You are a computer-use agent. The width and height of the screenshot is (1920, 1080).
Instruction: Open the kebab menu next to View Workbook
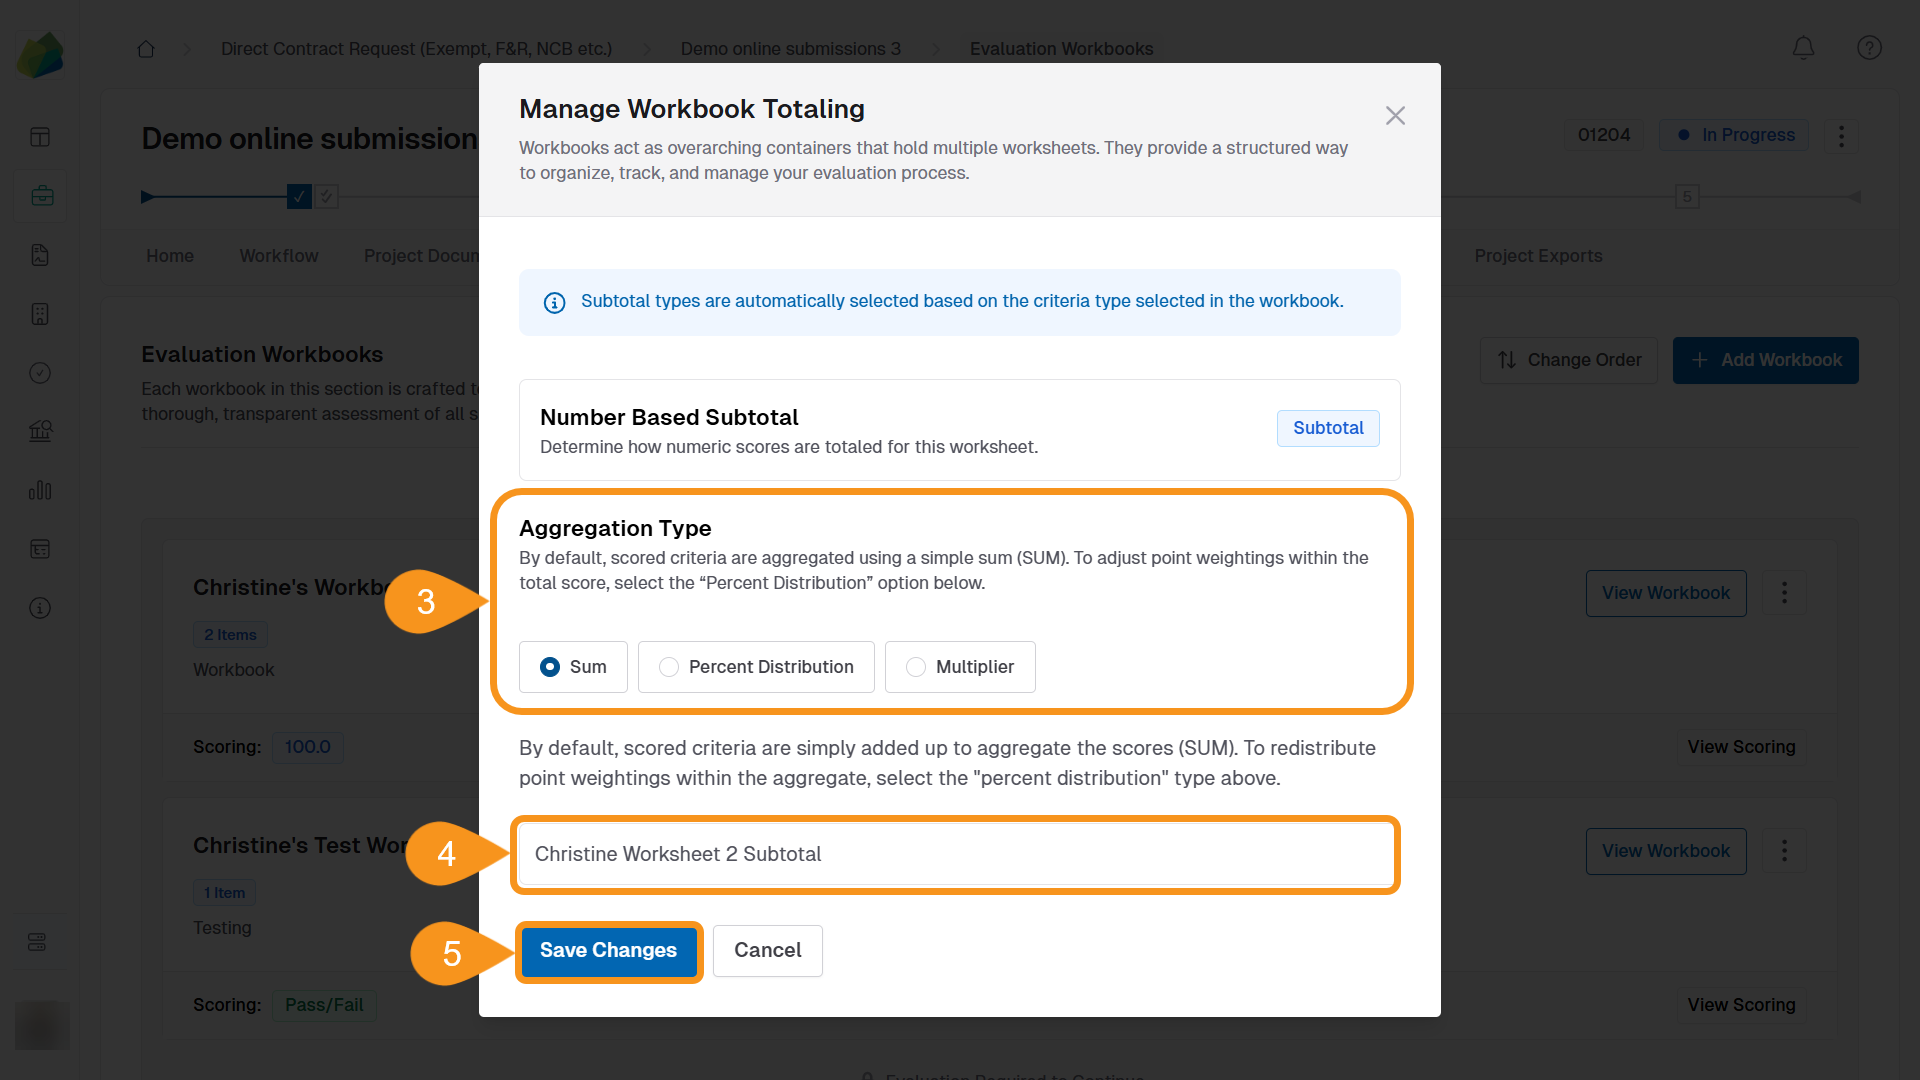(x=1785, y=592)
